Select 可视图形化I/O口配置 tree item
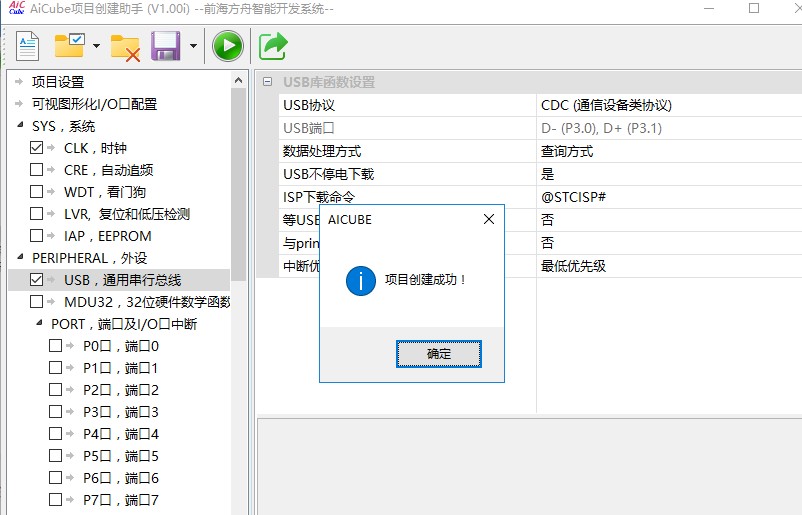The image size is (802, 515). click(x=94, y=104)
